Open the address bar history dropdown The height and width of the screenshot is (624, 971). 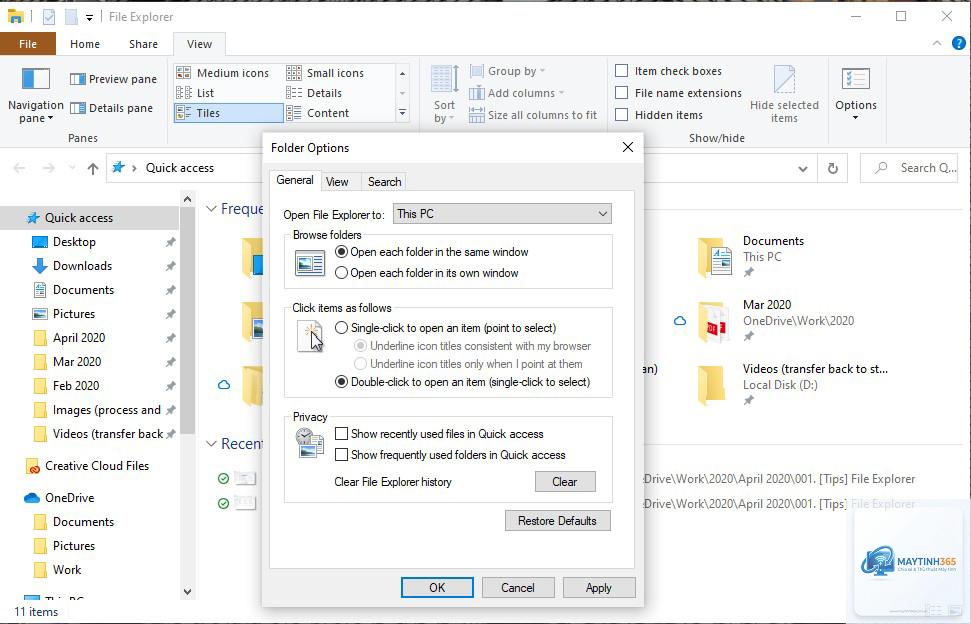[x=803, y=168]
